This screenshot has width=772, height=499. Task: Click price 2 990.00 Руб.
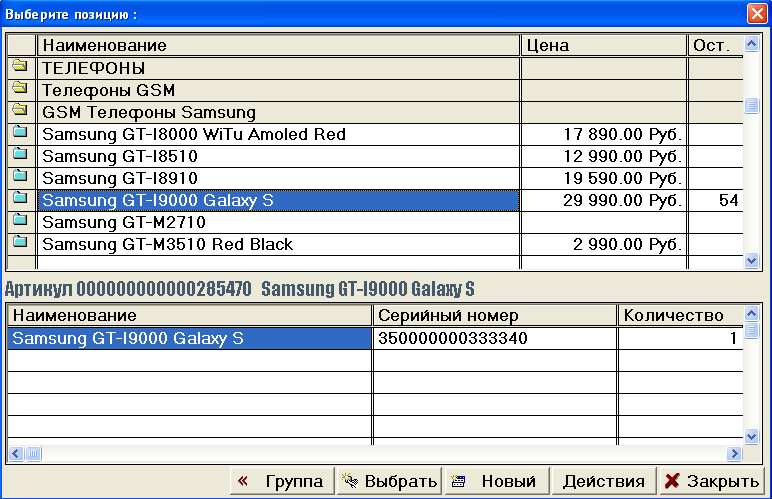(604, 244)
